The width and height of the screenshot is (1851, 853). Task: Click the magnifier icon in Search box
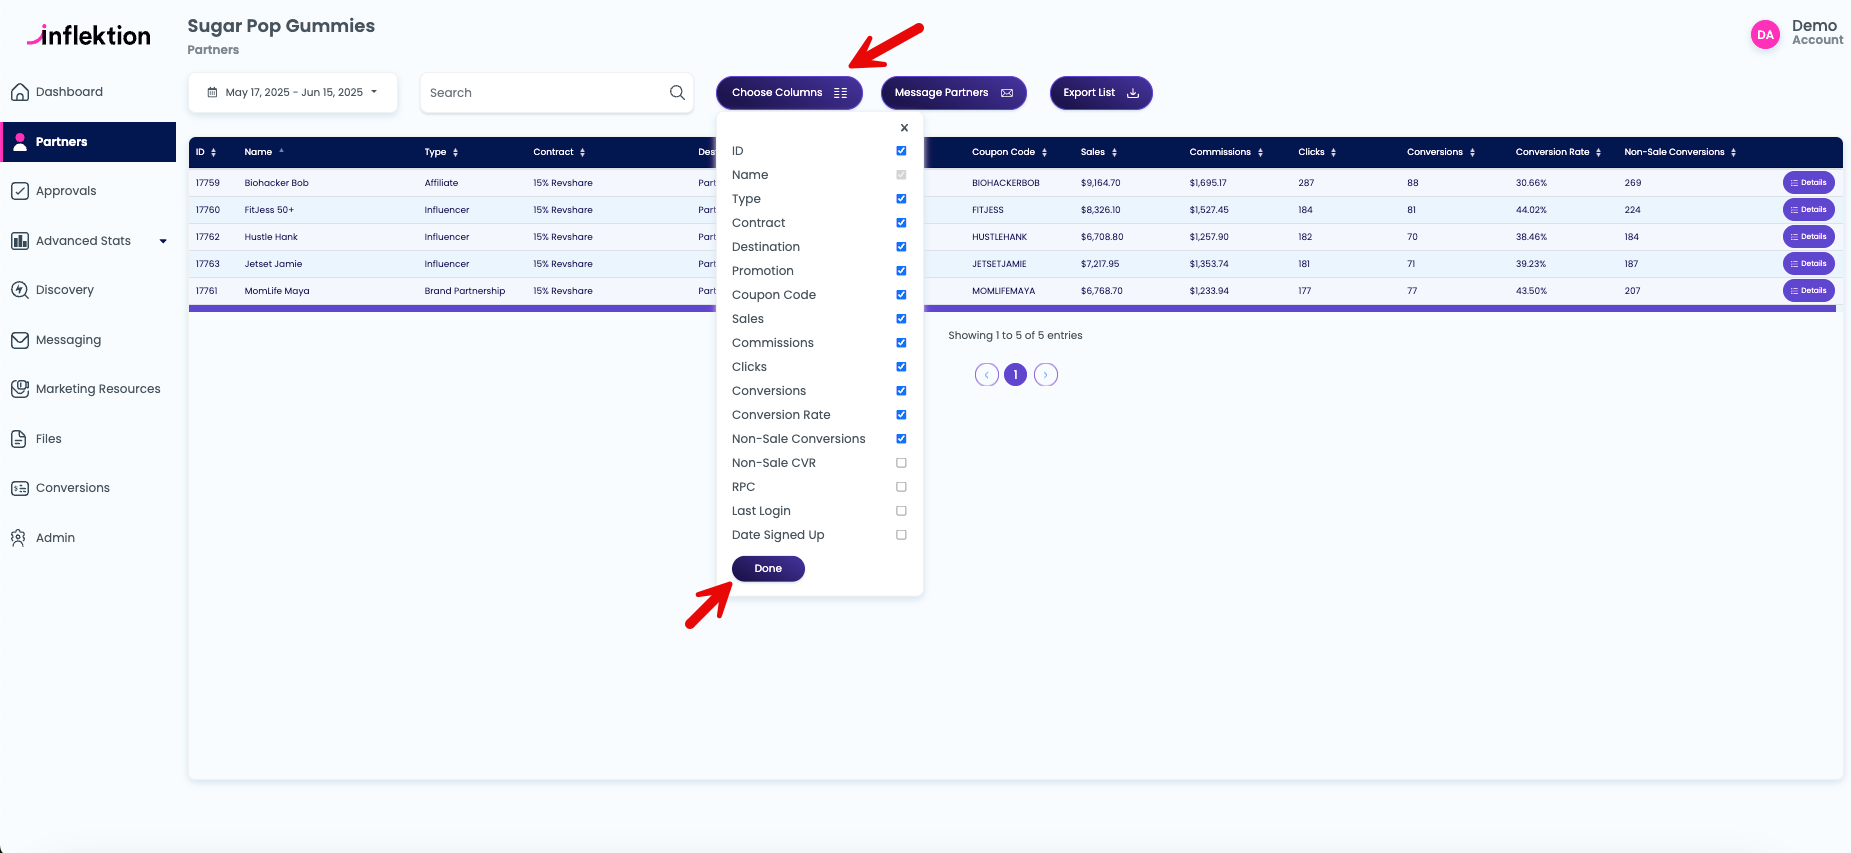[677, 92]
